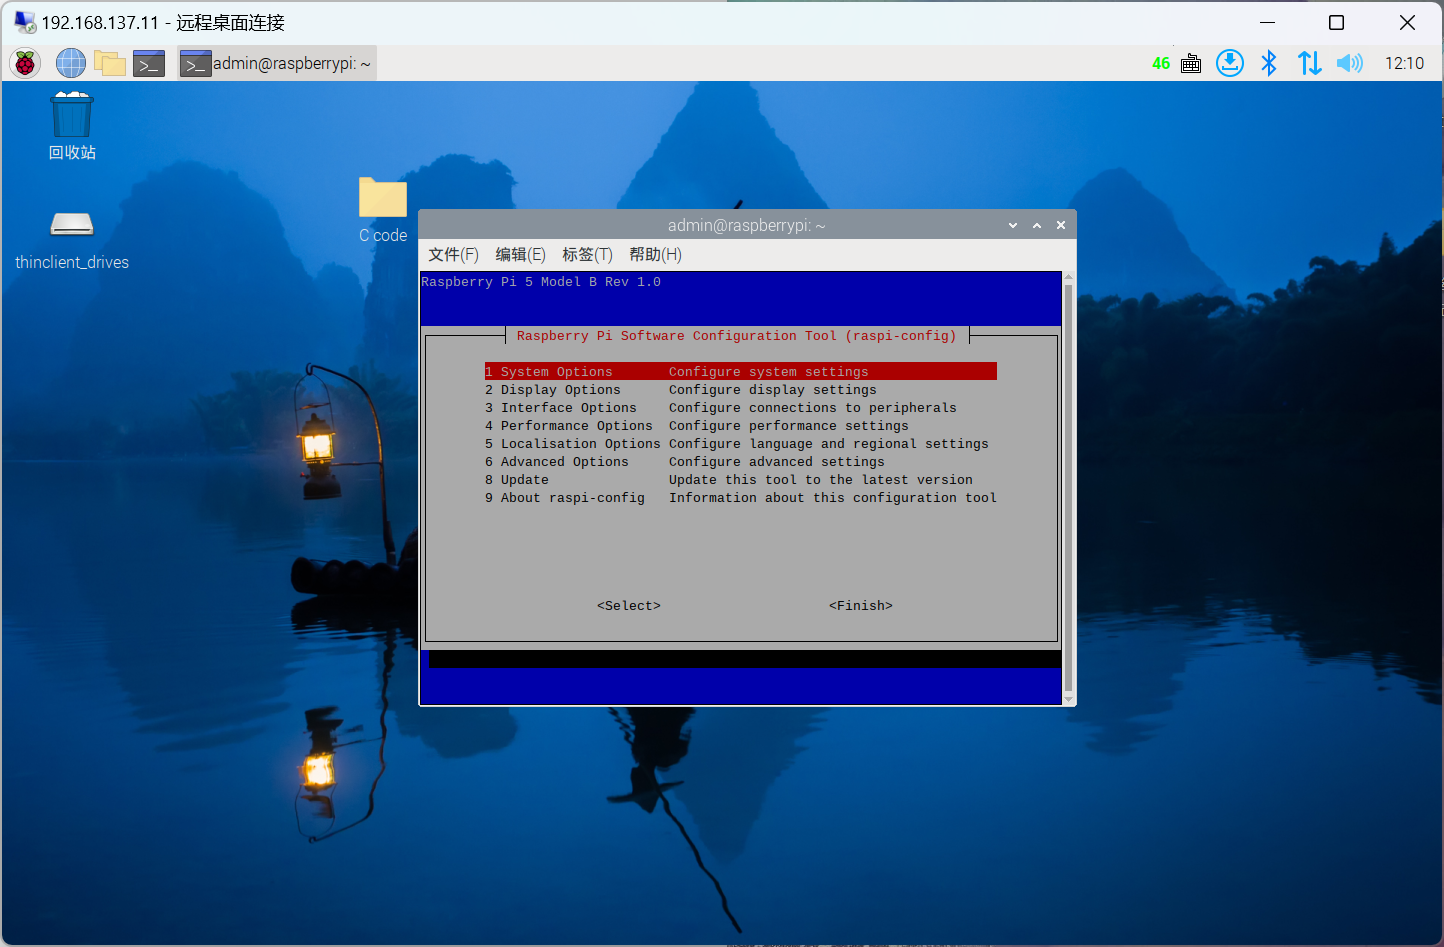This screenshot has width=1444, height=947.
Task: Open the 编辑(E) menu in terminal
Action: pos(520,255)
